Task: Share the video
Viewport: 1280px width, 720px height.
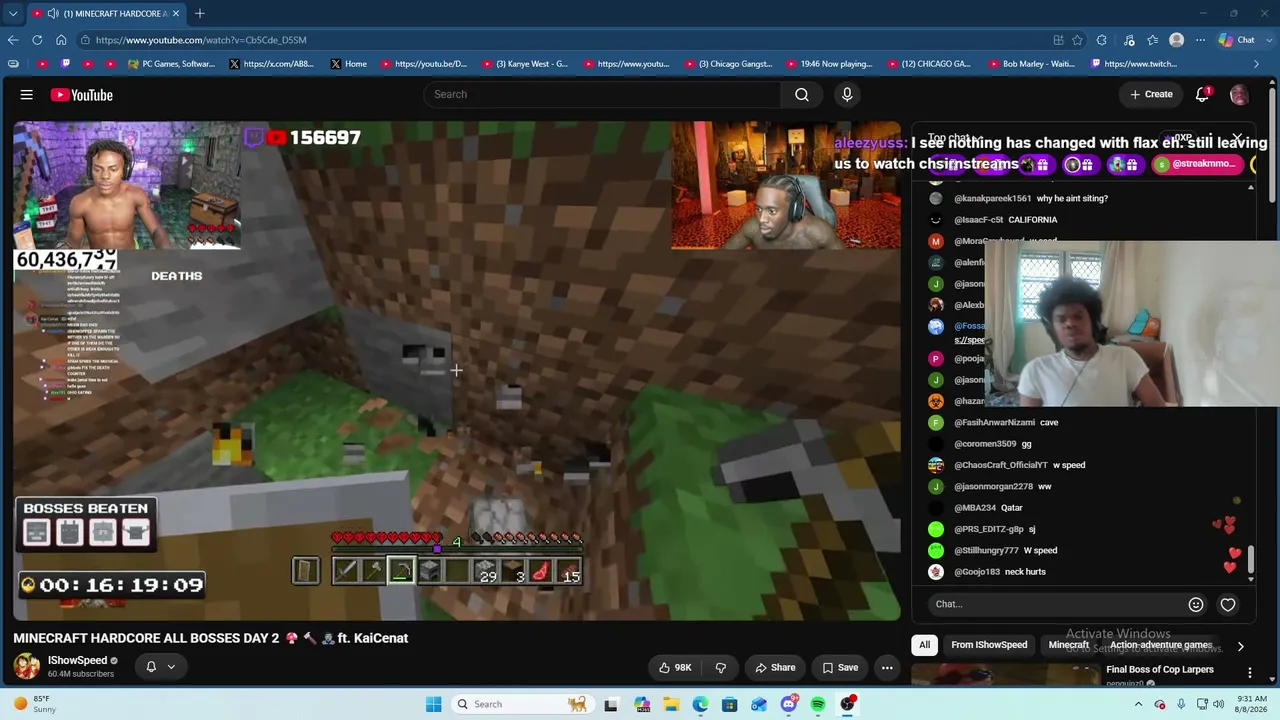Action: click(x=775, y=667)
